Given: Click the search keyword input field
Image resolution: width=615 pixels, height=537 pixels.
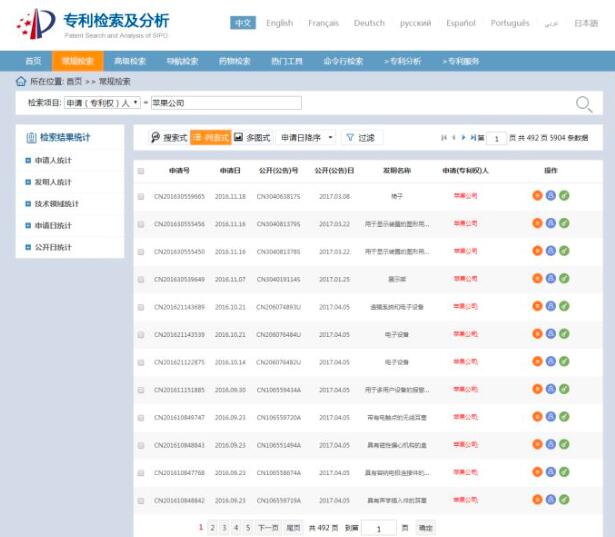Looking at the screenshot, I should point(225,103).
